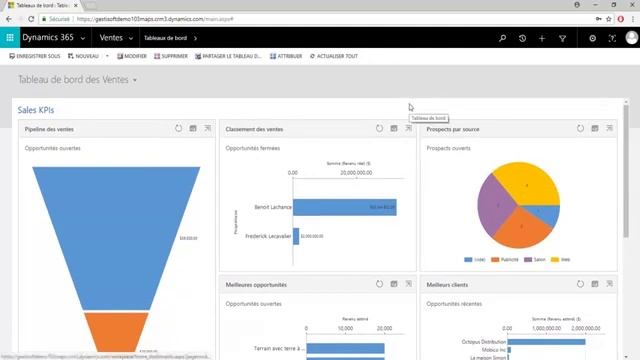The image size is (640, 360).
Task: Click the Nouveau command
Action: pyautogui.click(x=83, y=56)
